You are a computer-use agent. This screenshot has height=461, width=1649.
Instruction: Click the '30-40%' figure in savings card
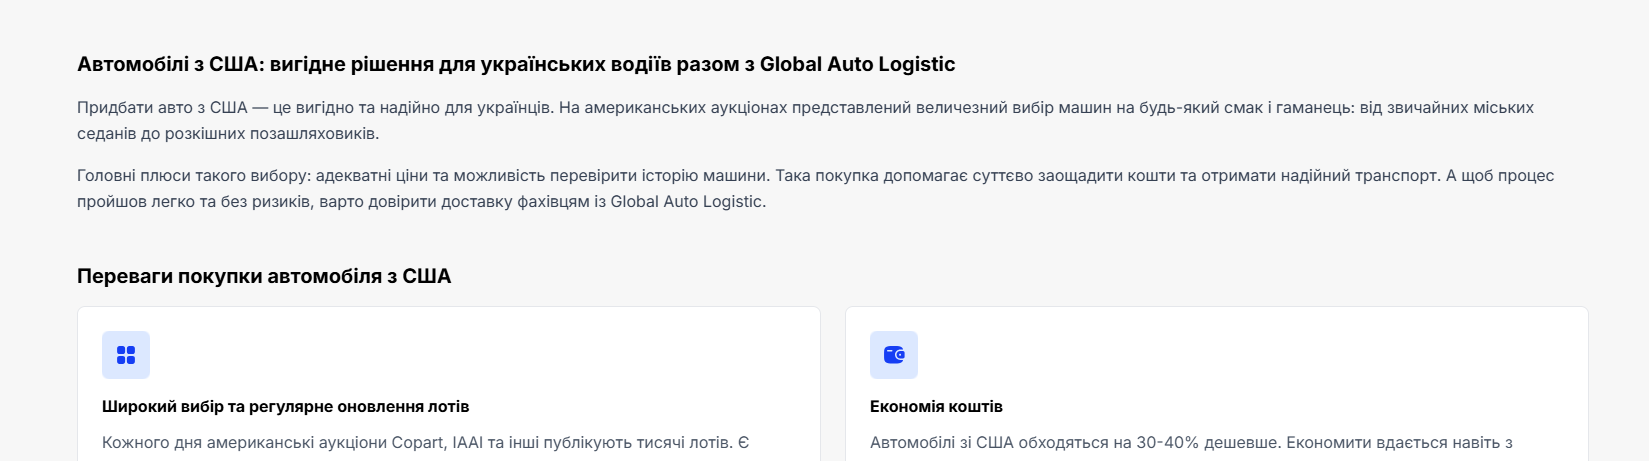pos(1165,442)
